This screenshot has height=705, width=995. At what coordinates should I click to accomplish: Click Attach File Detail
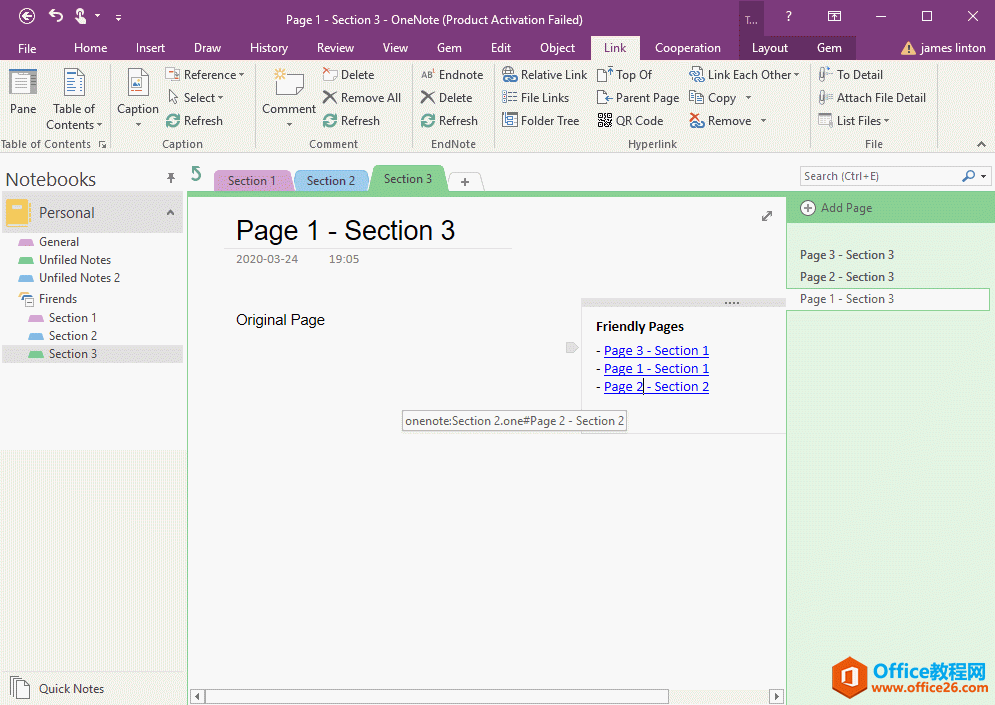coord(872,97)
